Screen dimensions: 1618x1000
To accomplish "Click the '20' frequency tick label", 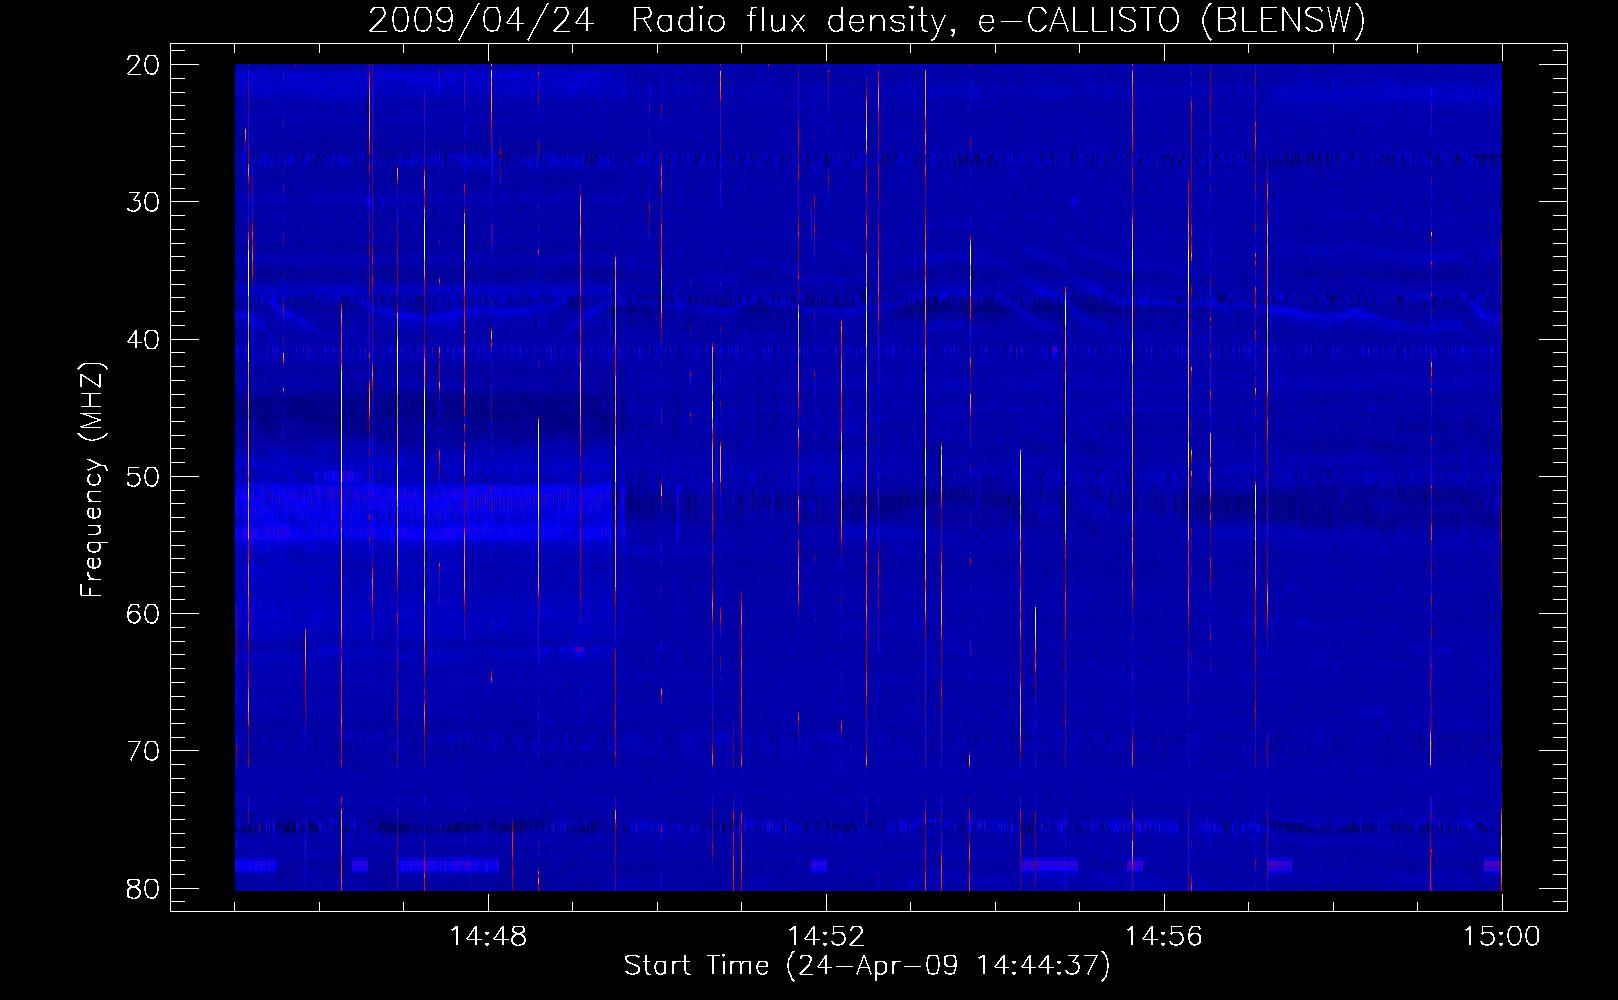I will coord(144,65).
